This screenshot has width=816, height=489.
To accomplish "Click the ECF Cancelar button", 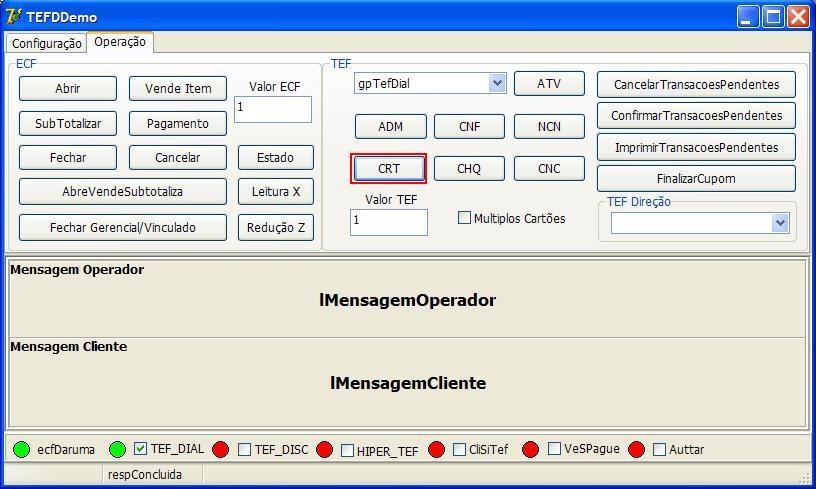I will click(178, 157).
